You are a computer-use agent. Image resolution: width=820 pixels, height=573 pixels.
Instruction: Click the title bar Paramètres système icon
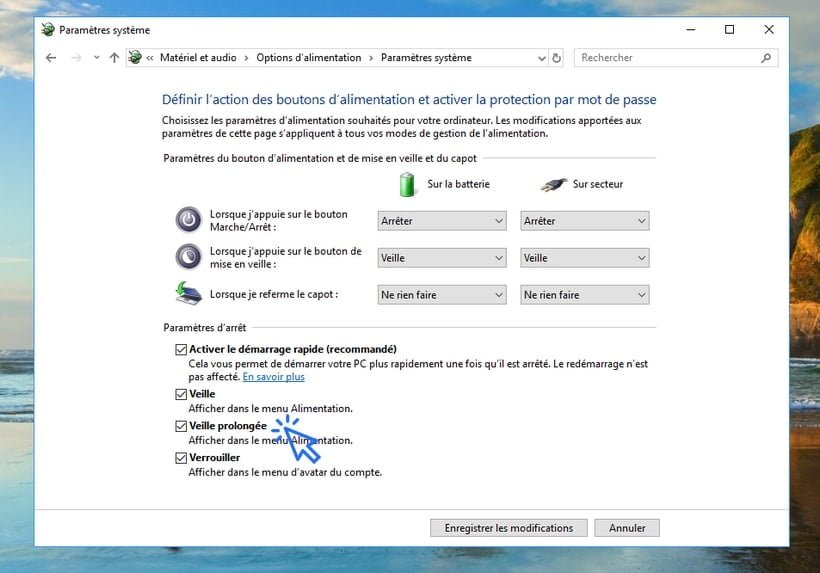click(x=48, y=30)
